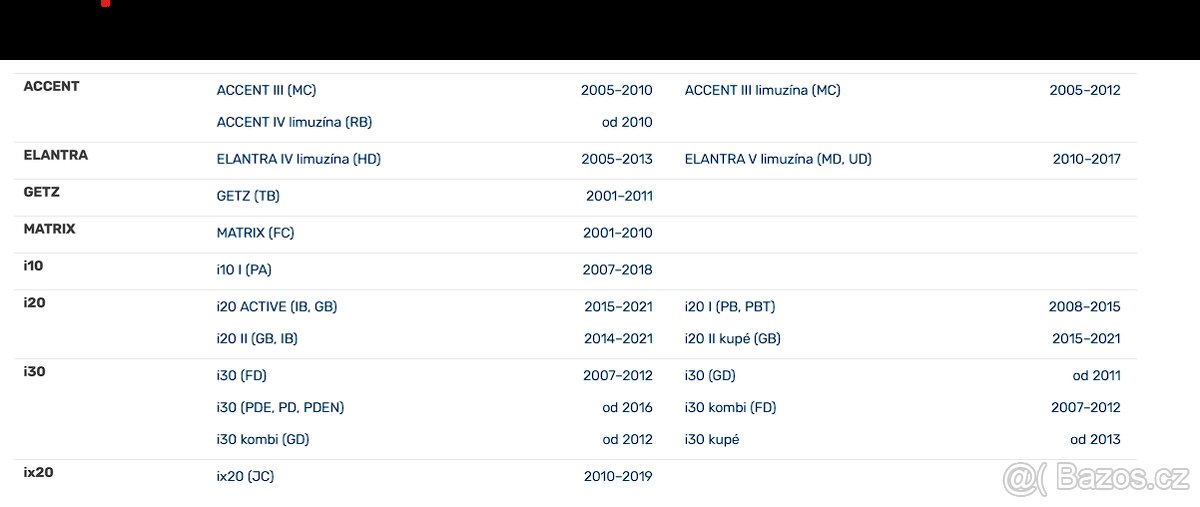Image resolution: width=1200 pixels, height=507 pixels.
Task: Open ELANTRA IV limuzína (HD)
Action: pyautogui.click(x=298, y=159)
